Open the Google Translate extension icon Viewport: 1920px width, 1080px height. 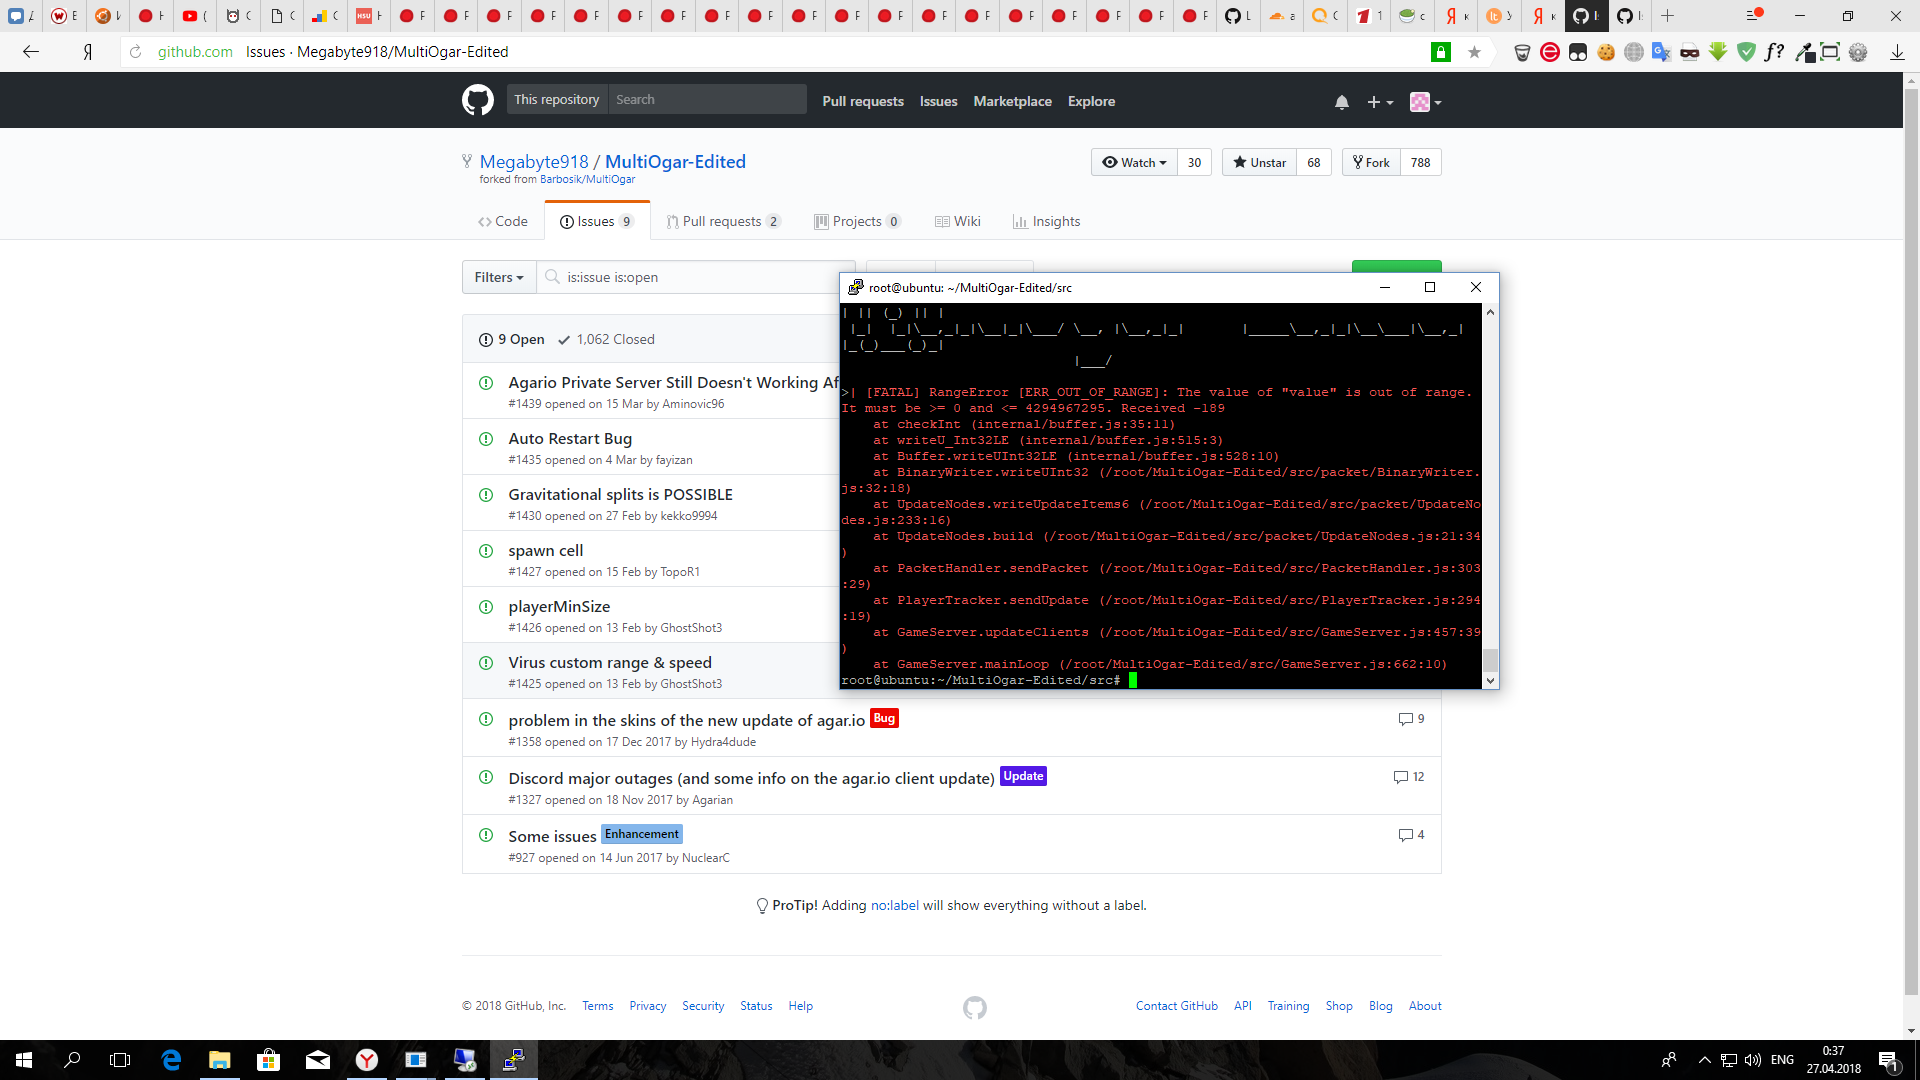pyautogui.click(x=1662, y=52)
